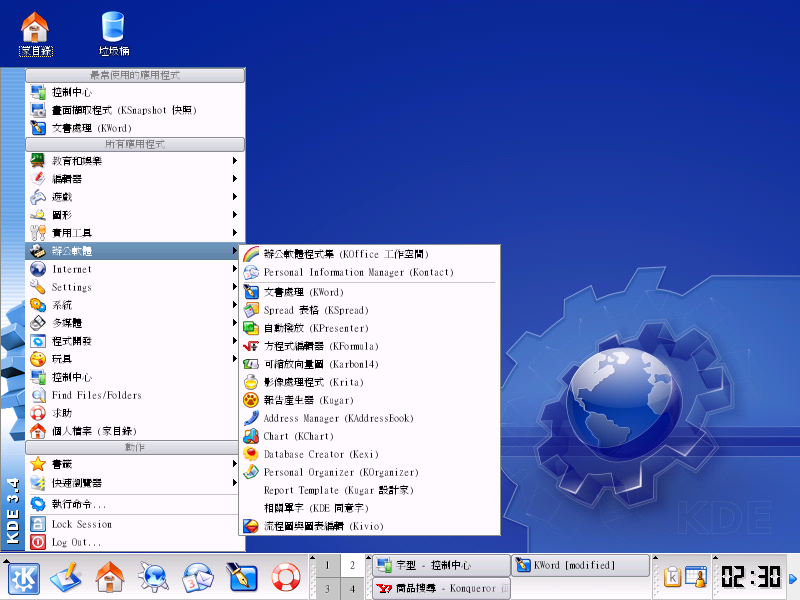
Task: Open the home folder panel icon
Action: 110,578
